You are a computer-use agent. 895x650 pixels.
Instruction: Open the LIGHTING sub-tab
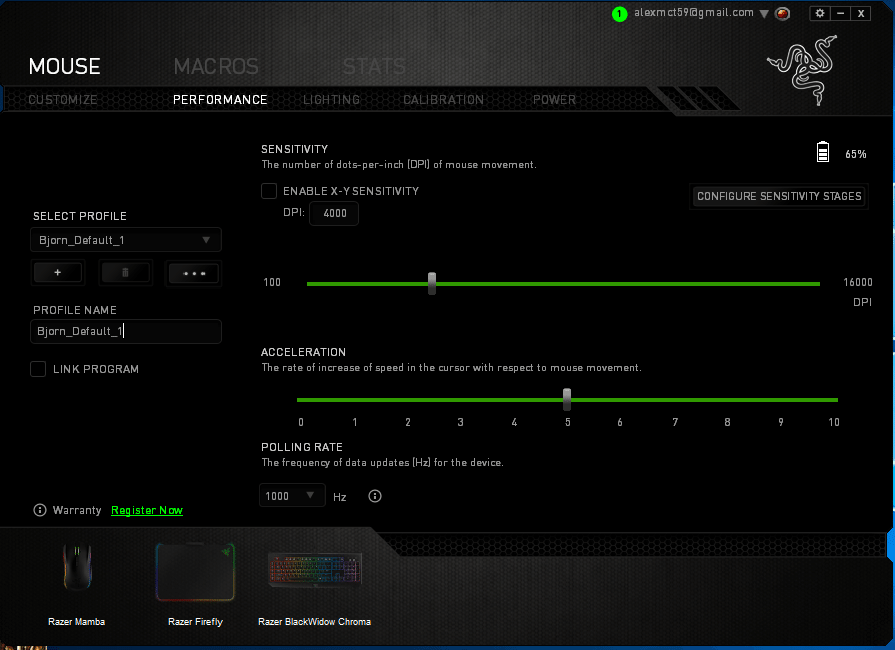point(332,100)
